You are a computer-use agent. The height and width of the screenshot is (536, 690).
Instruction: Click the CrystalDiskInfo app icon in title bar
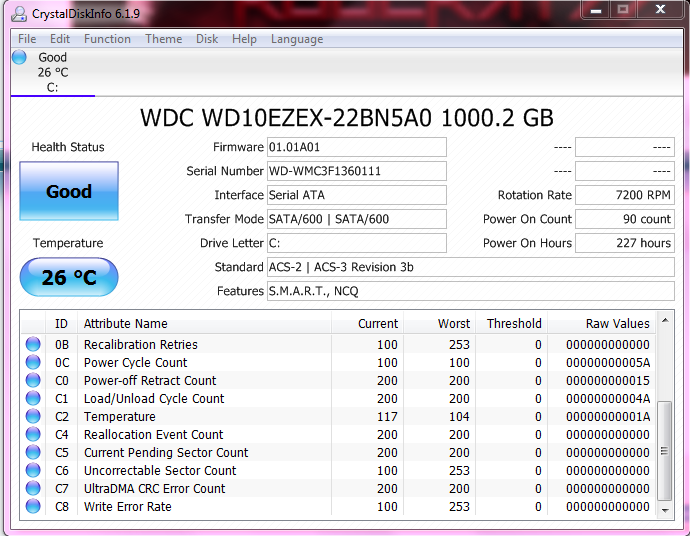[19, 14]
